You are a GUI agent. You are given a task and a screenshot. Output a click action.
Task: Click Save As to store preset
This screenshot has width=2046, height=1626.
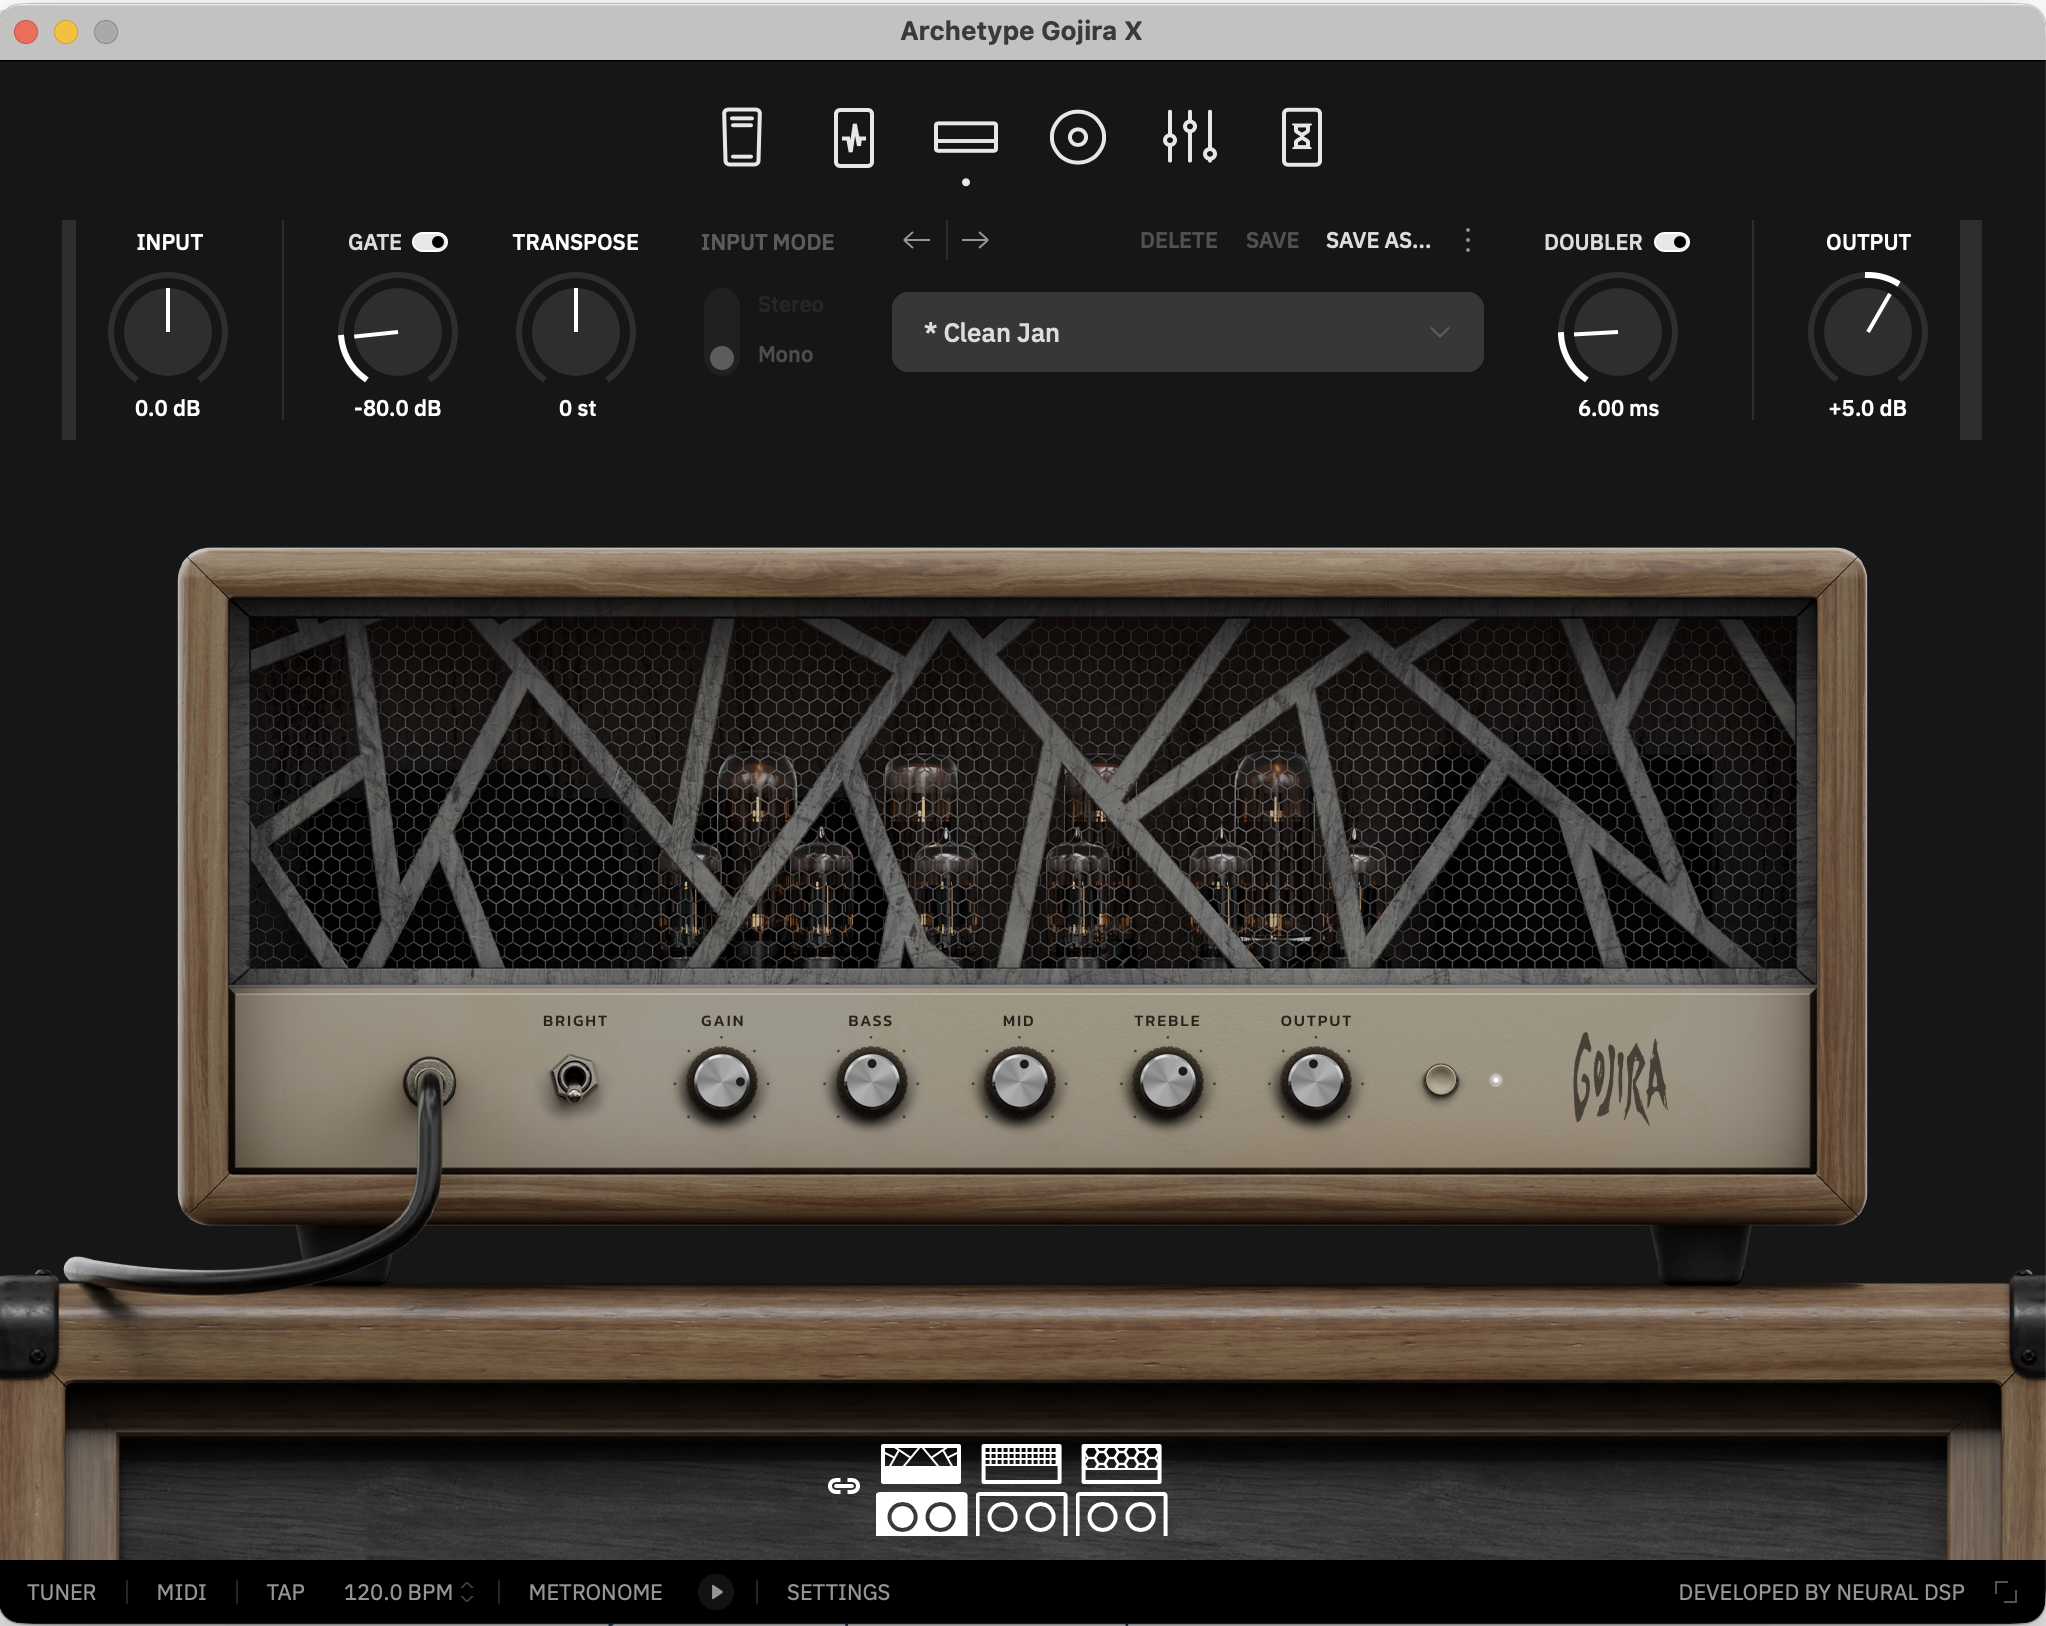pyautogui.click(x=1378, y=240)
